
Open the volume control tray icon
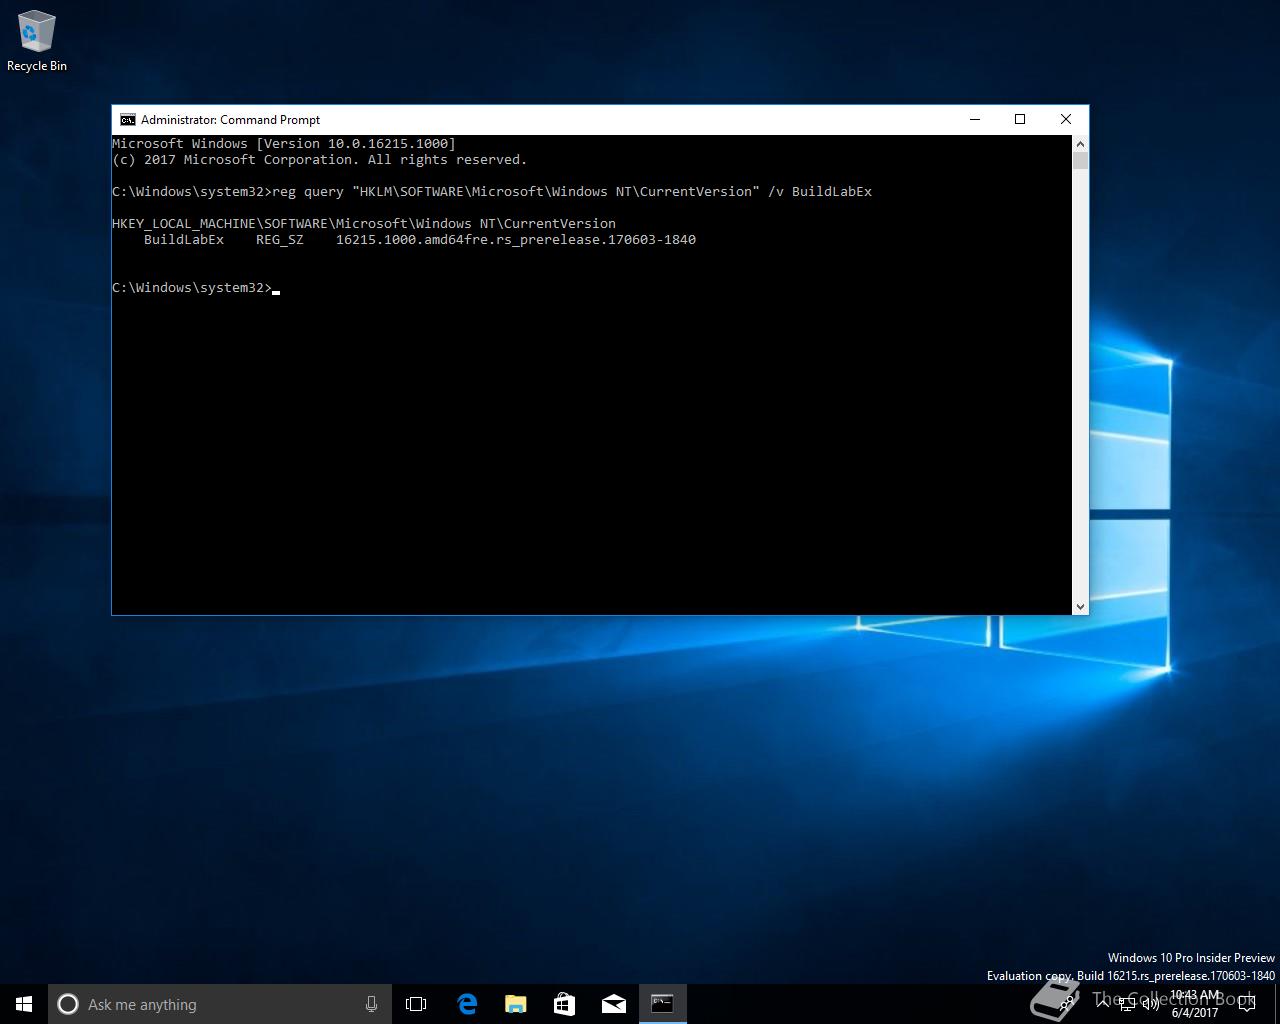pyautogui.click(x=1150, y=1004)
